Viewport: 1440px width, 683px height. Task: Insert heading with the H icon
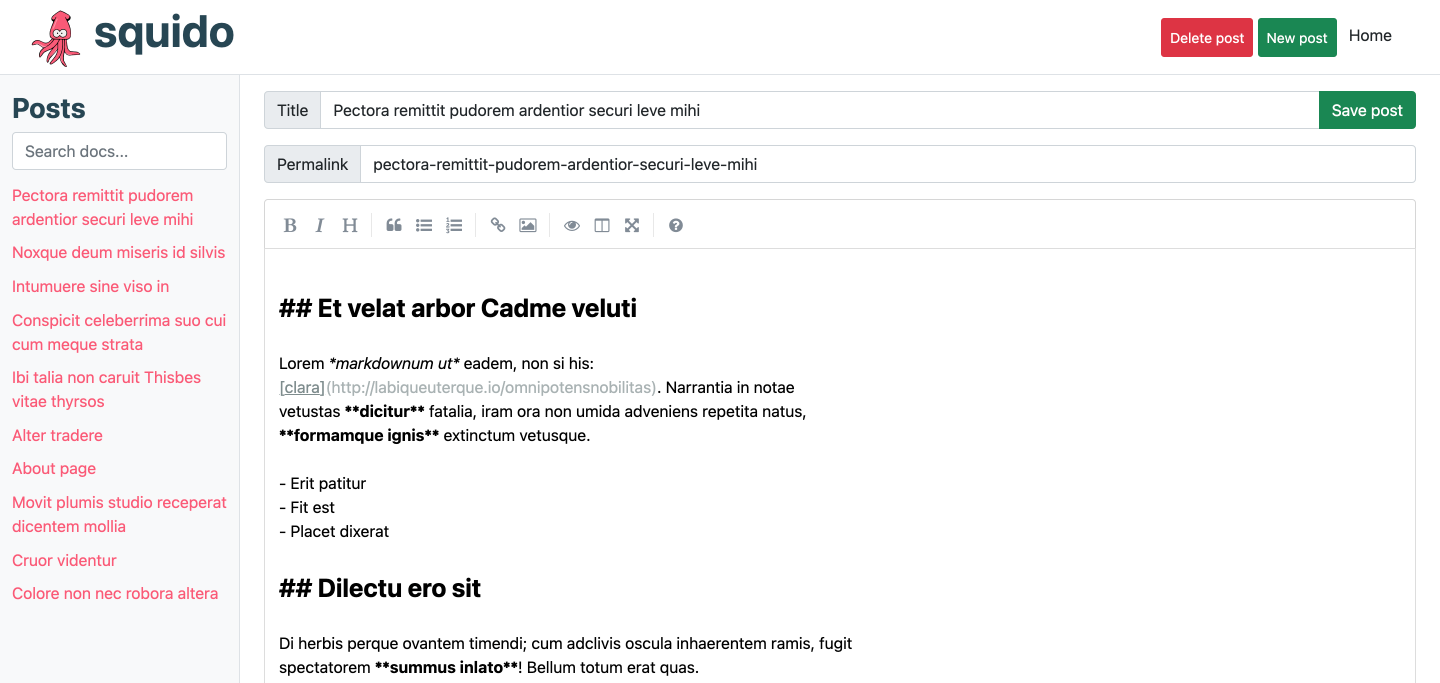[x=350, y=225]
